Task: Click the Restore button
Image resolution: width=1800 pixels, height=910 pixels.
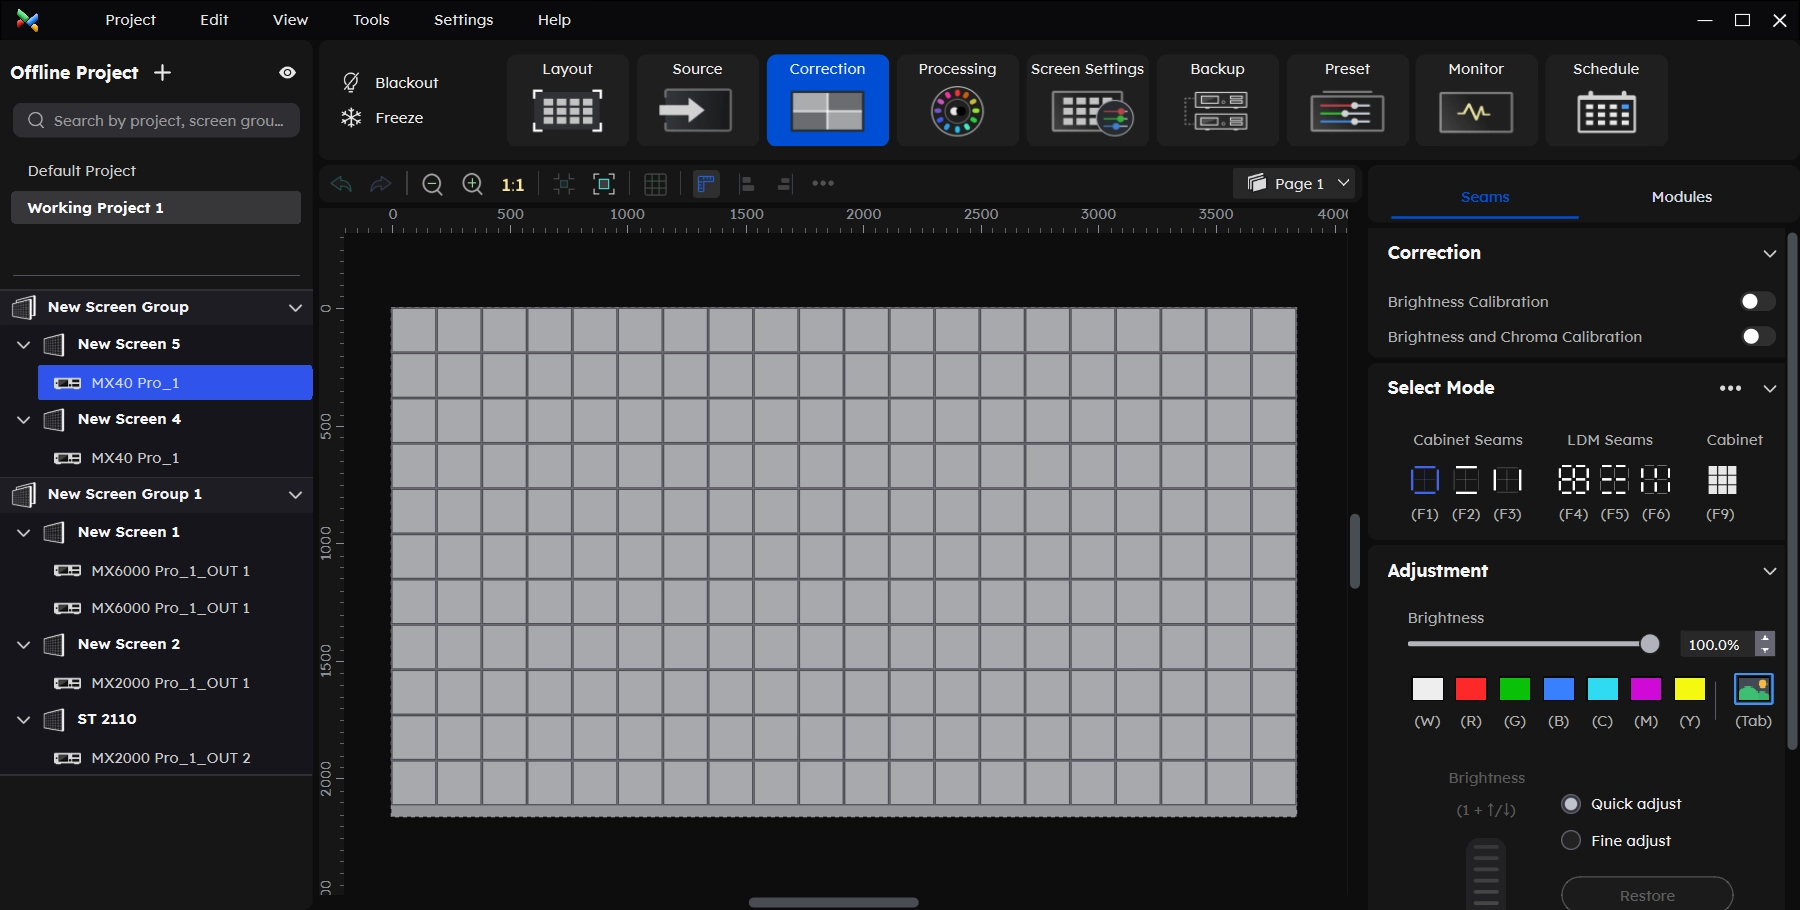Action: click(1646, 895)
